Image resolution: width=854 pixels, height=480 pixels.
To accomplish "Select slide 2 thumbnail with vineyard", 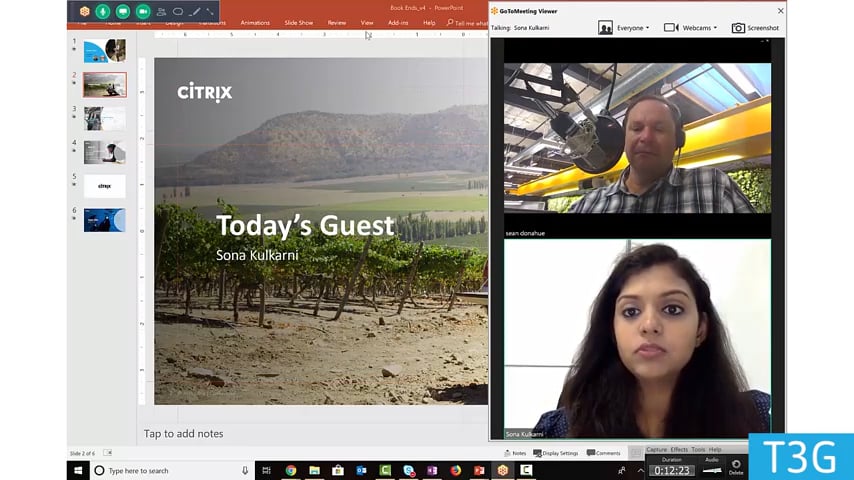I will coord(105,84).
